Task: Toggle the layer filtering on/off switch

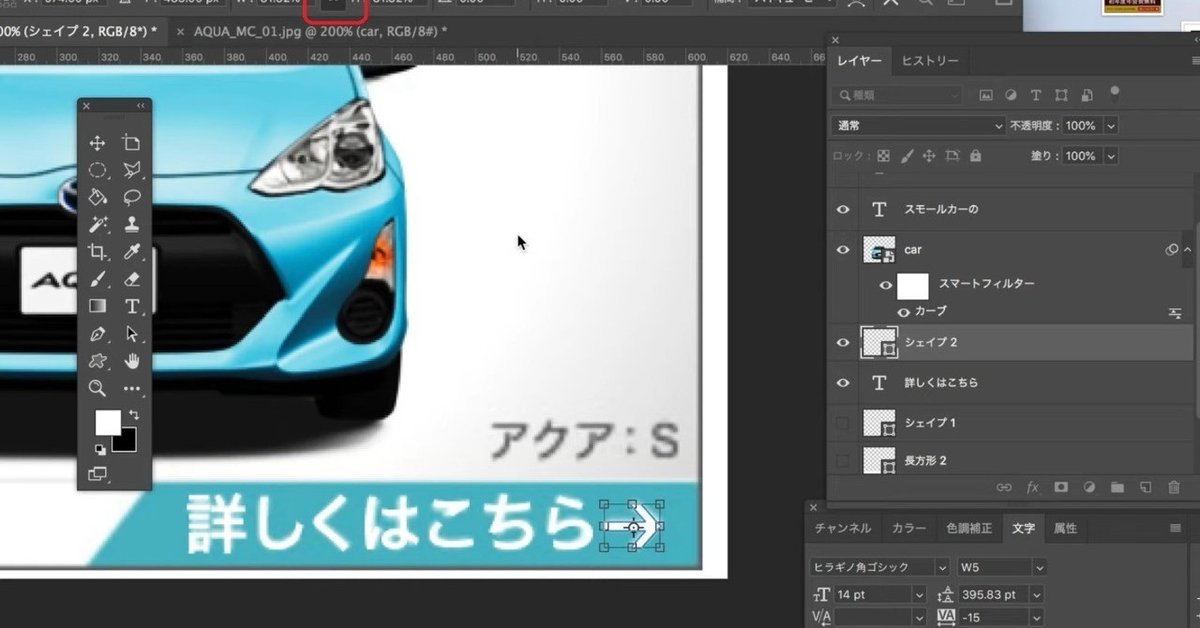Action: point(1115,93)
